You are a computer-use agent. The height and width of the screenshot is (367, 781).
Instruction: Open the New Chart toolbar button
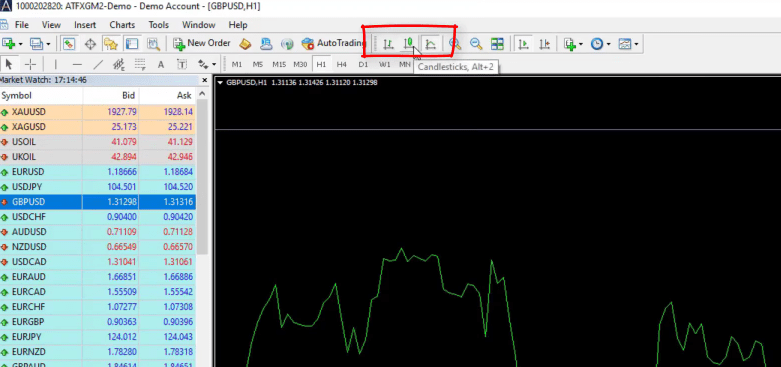click(8, 44)
